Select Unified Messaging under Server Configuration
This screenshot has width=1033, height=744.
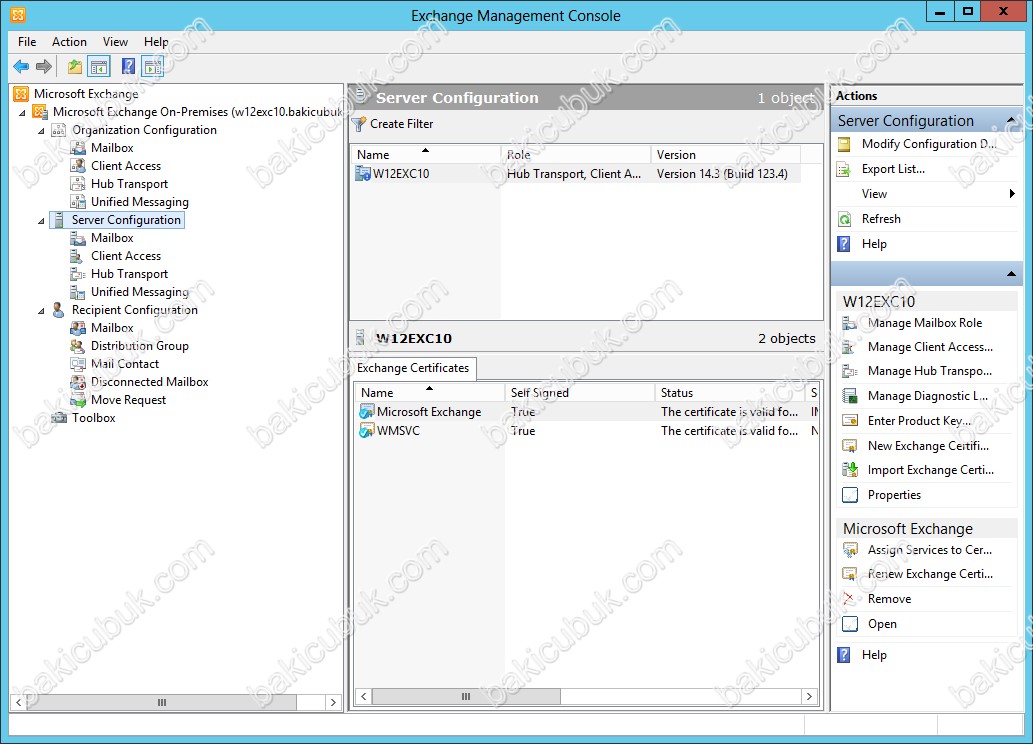pos(140,292)
